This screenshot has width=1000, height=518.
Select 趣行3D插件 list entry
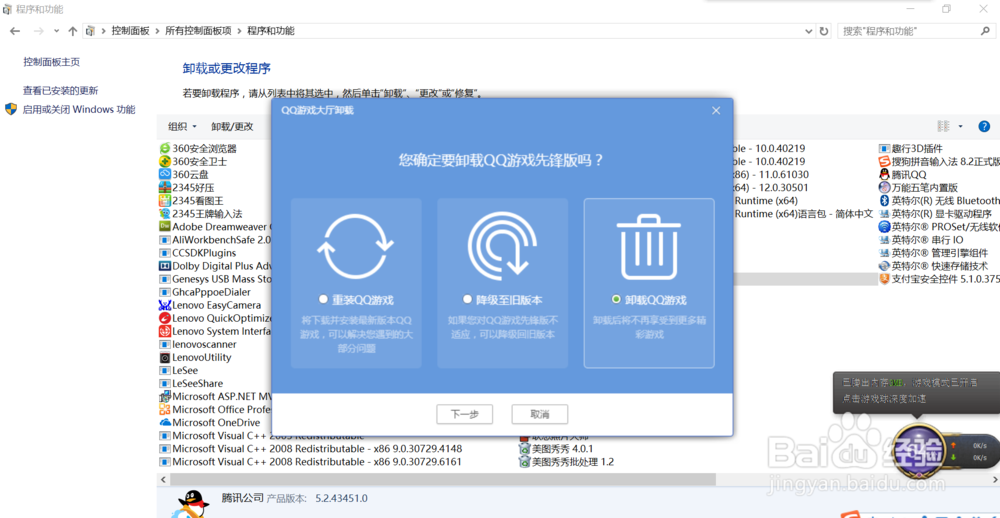pyautogui.click(x=910, y=148)
